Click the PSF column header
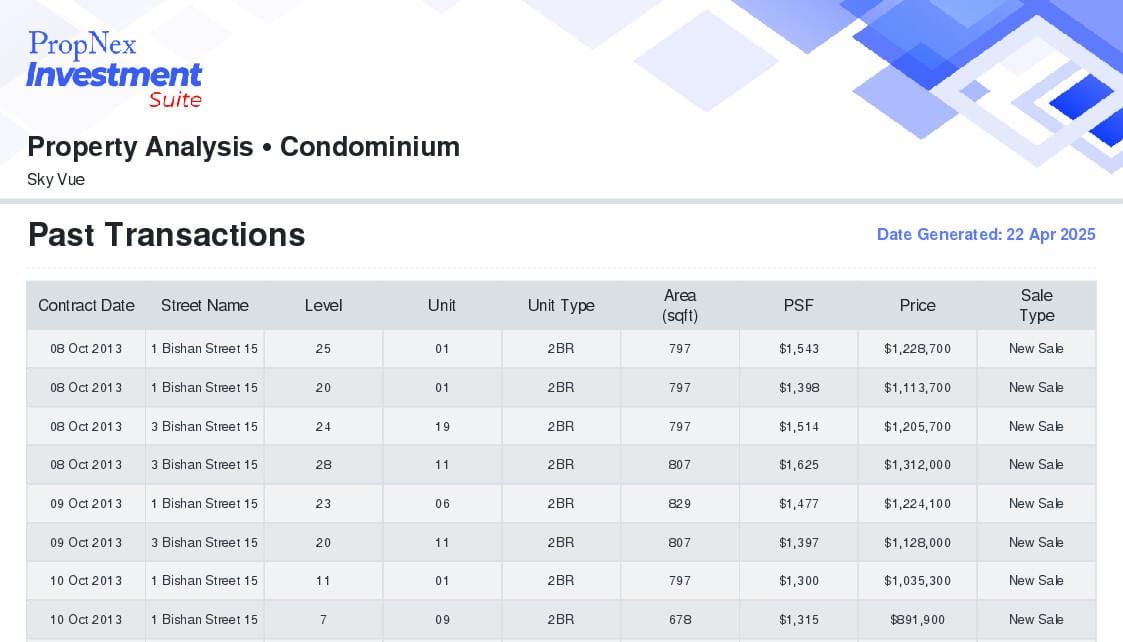Viewport: 1123px width, 642px height. (799, 306)
